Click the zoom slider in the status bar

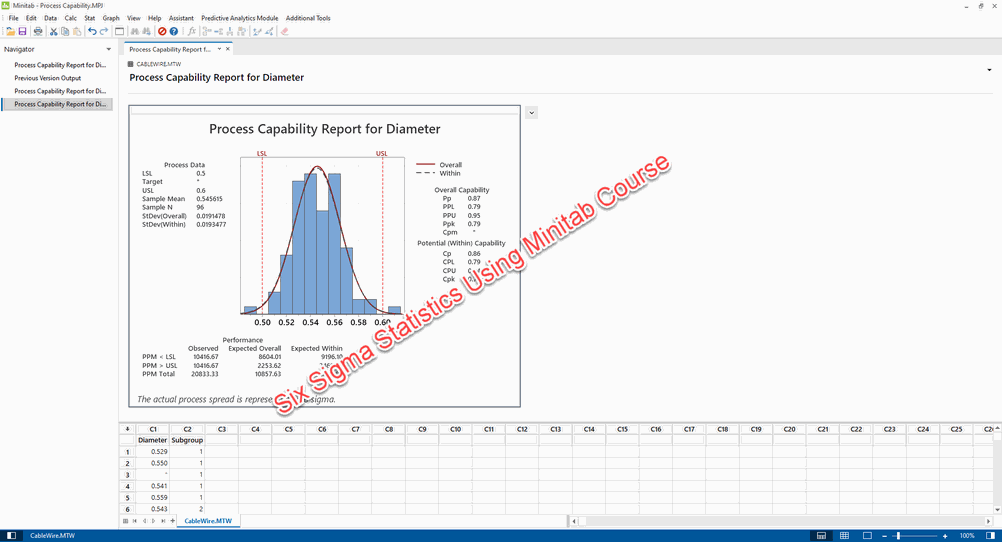898,536
